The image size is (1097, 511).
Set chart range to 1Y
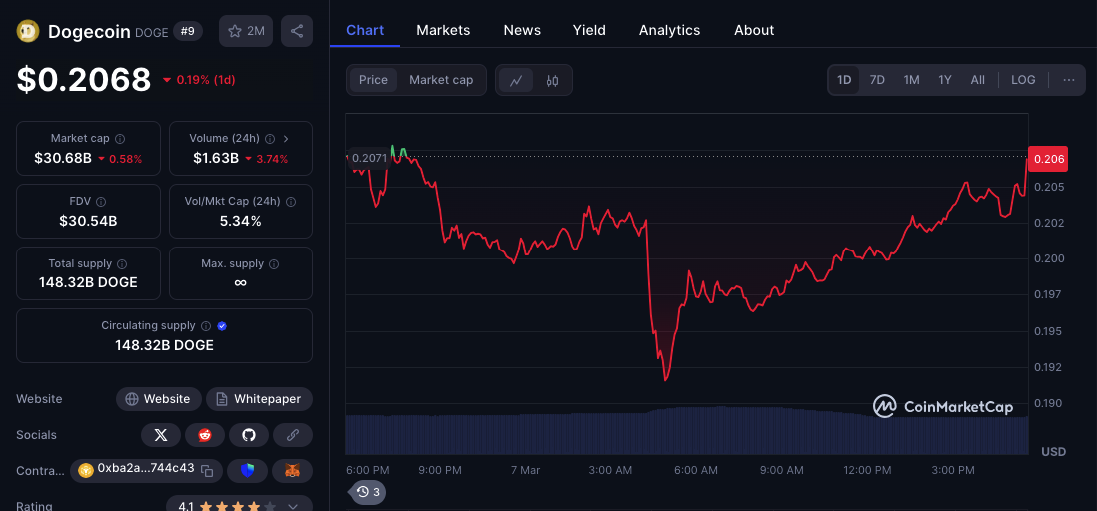(945, 80)
